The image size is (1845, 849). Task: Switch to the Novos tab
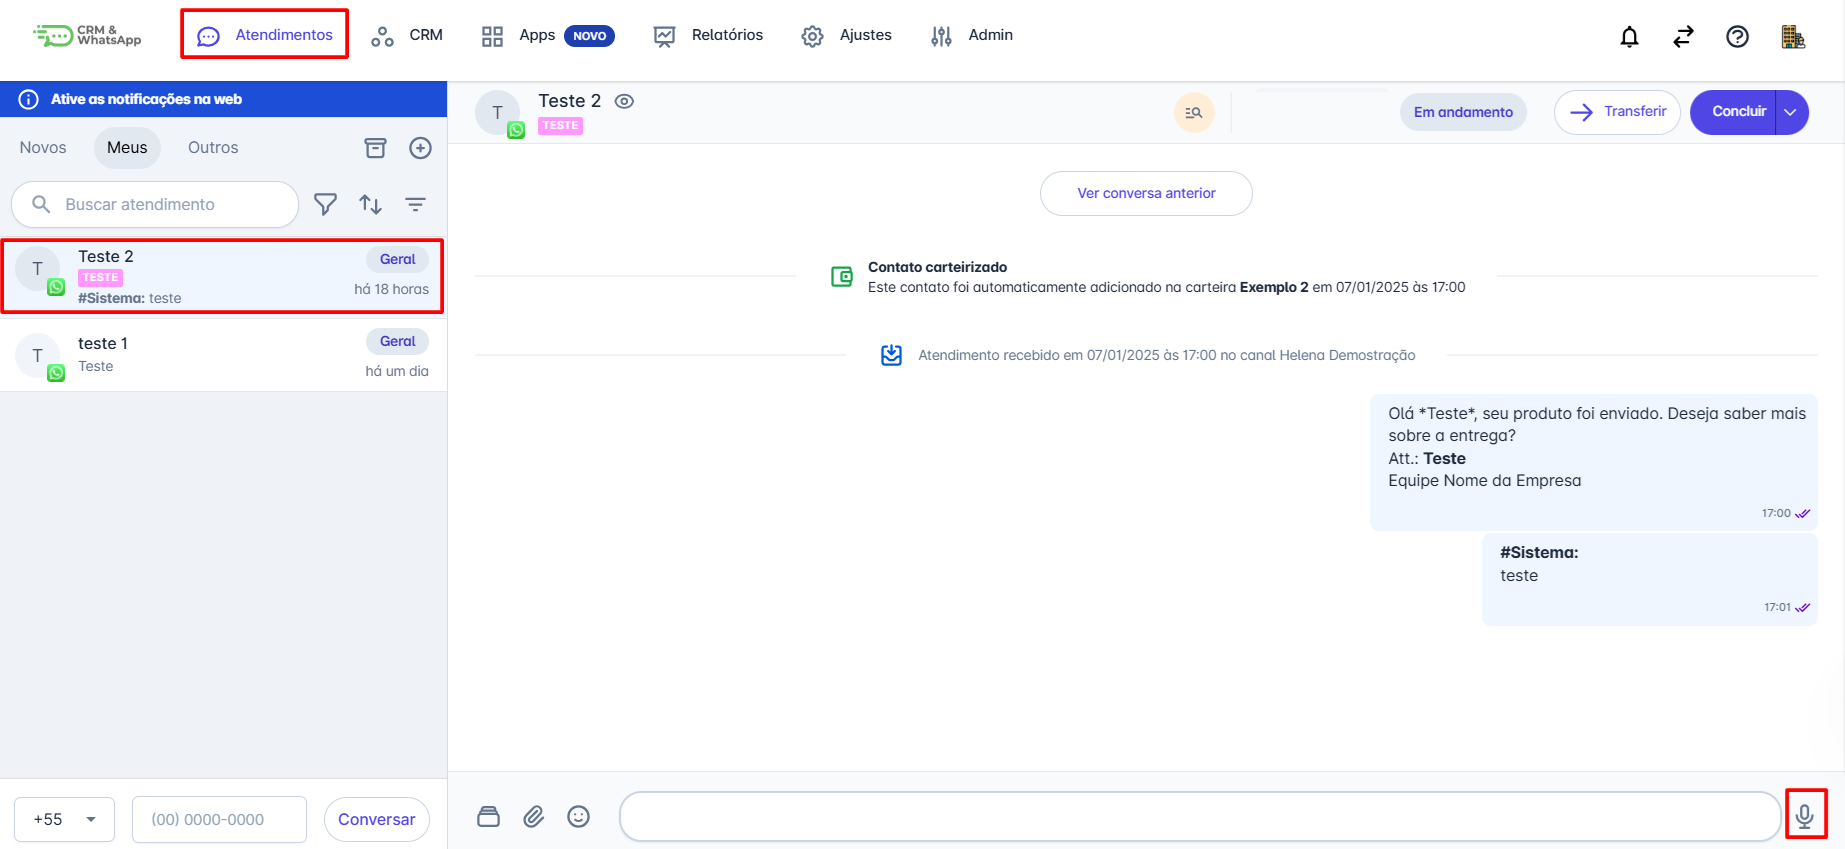point(43,148)
